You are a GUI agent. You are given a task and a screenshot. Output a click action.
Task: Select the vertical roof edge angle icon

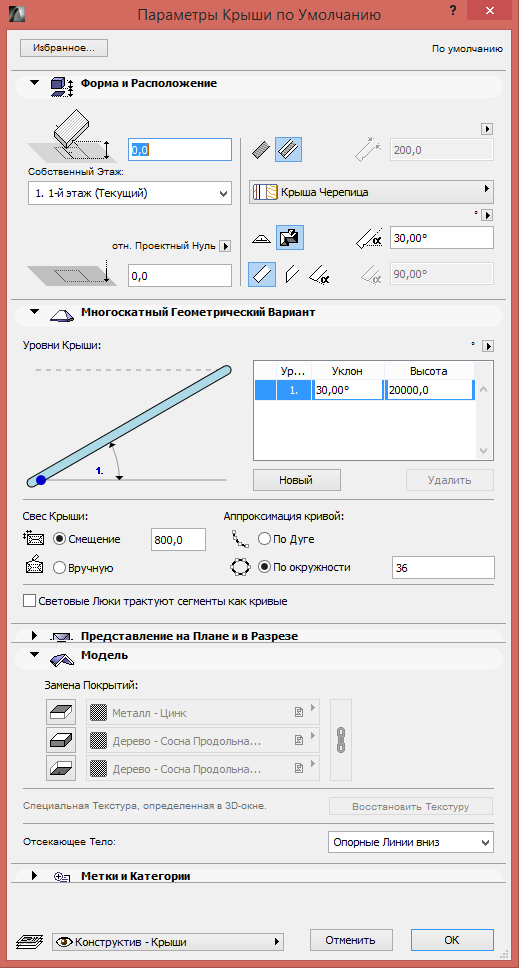[x=291, y=274]
